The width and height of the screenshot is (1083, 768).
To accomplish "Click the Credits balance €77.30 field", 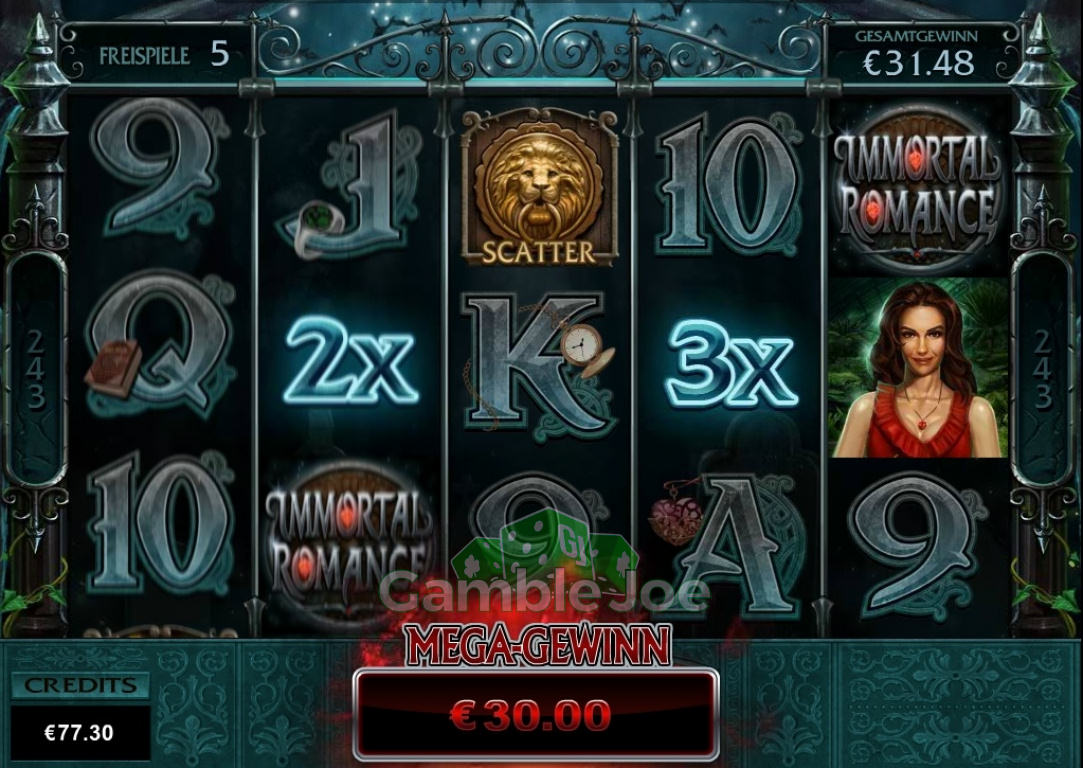I will pos(80,733).
